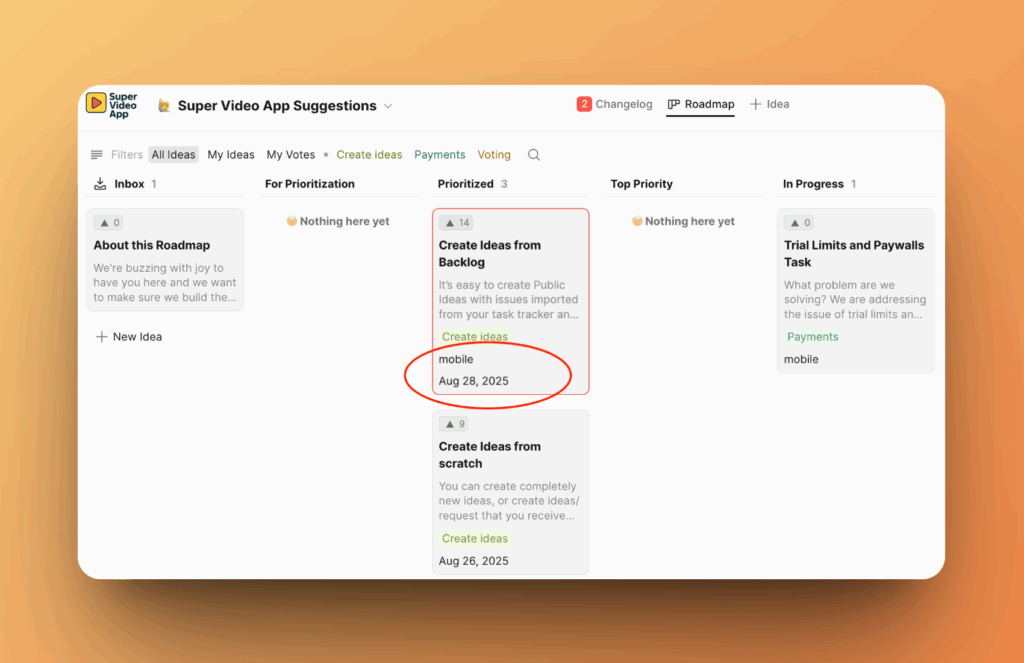
Task: Upvote the About this Roadmap card
Action: tap(108, 223)
